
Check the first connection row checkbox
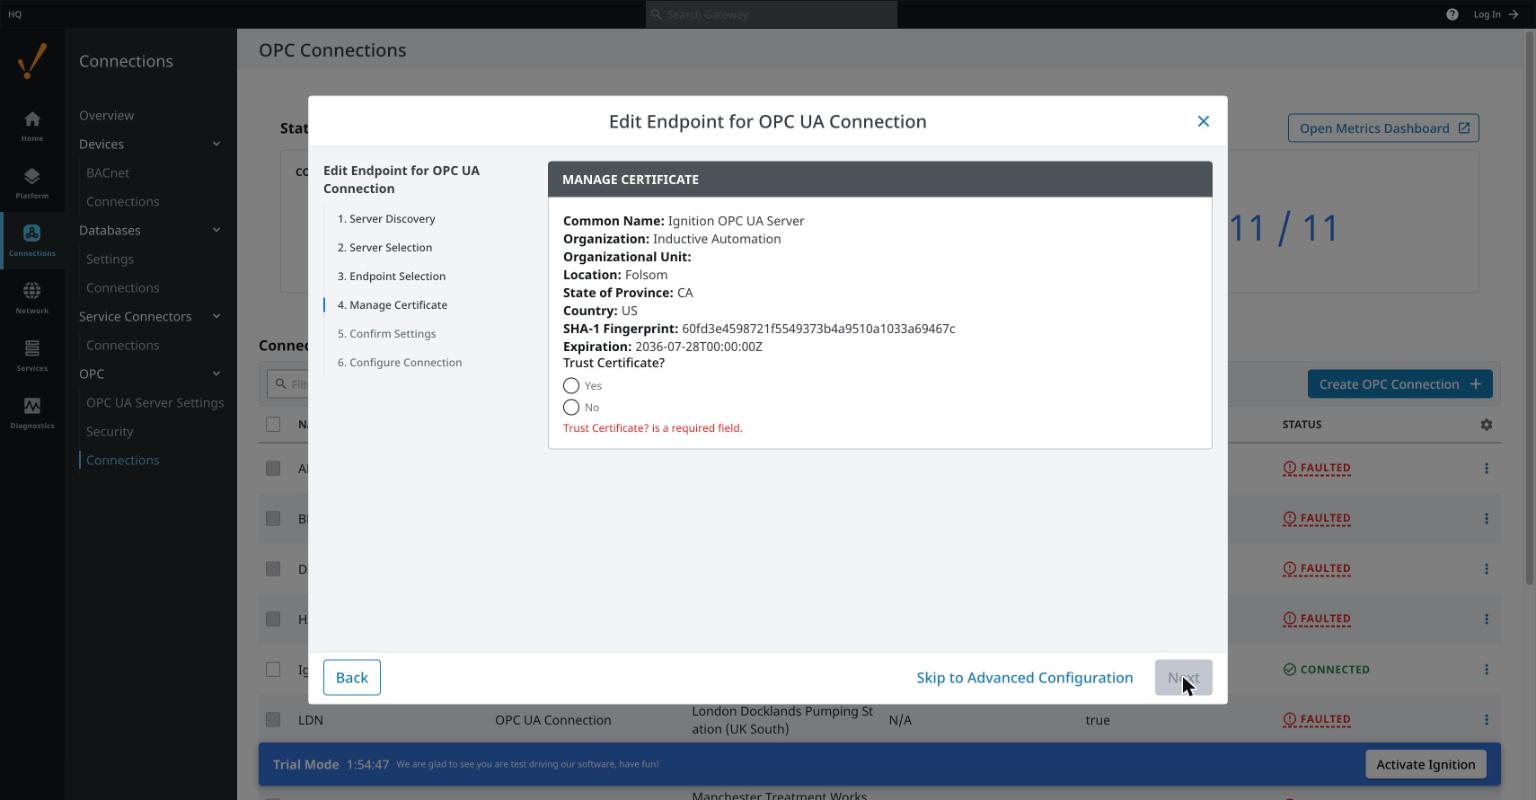click(273, 468)
